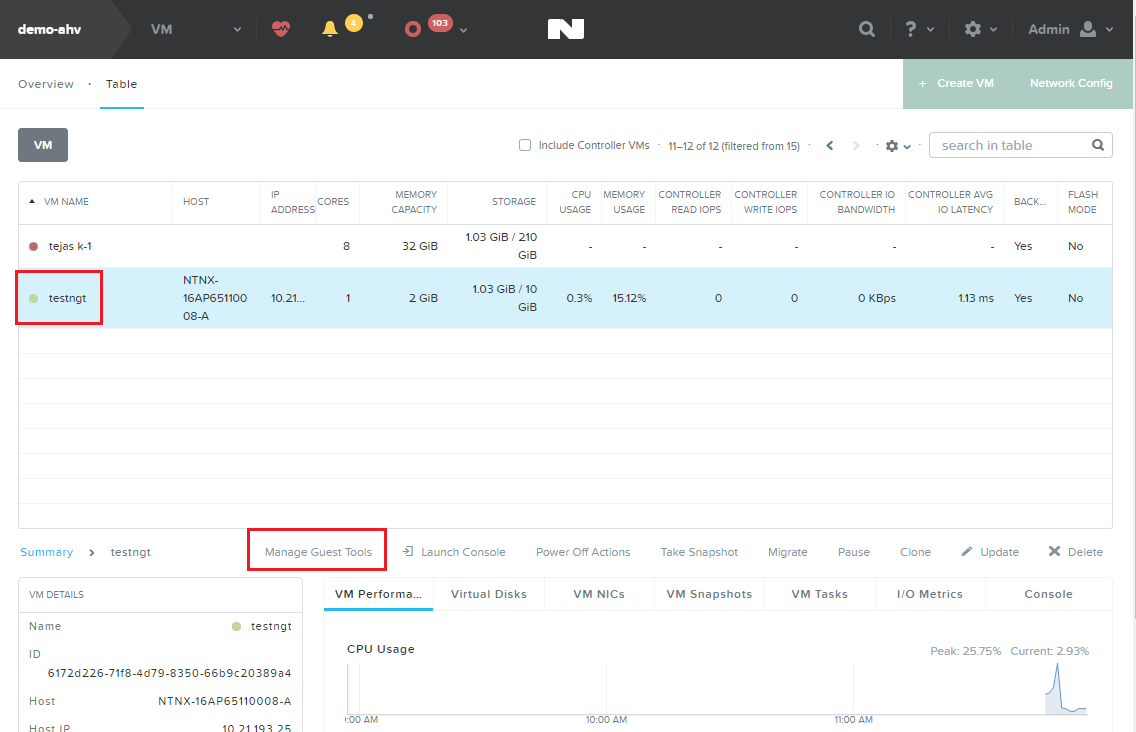1136x732 pixels.
Task: Click the Launch Console icon
Action: point(408,552)
